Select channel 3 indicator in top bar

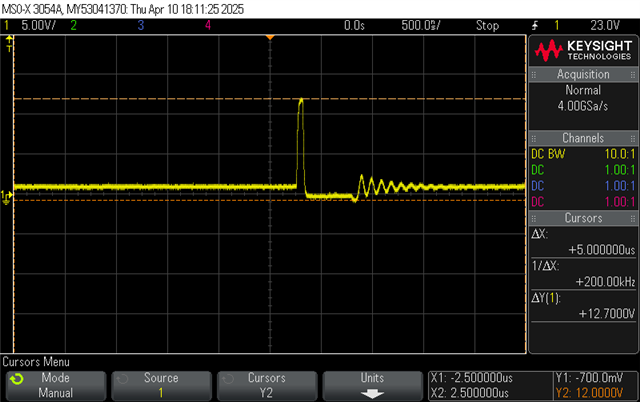tap(141, 25)
